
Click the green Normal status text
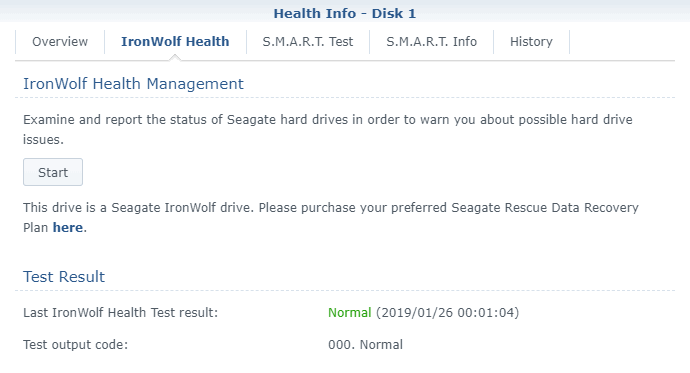(349, 313)
